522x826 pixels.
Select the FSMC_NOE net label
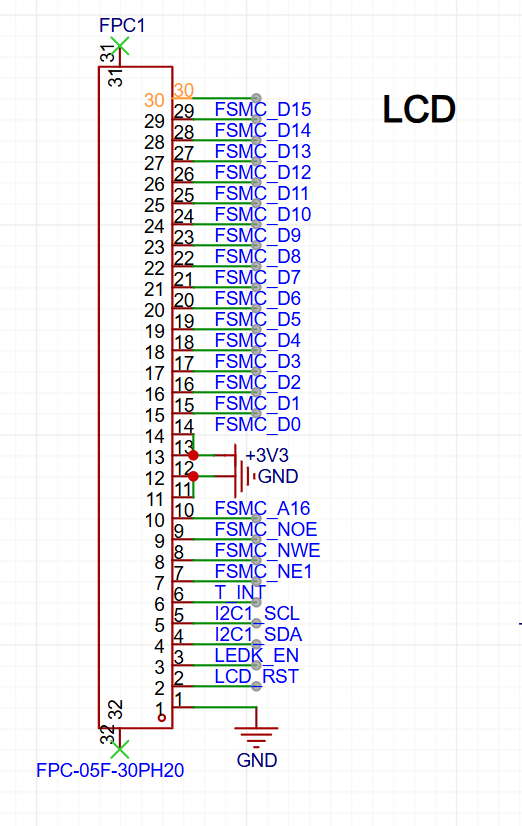[266, 529]
